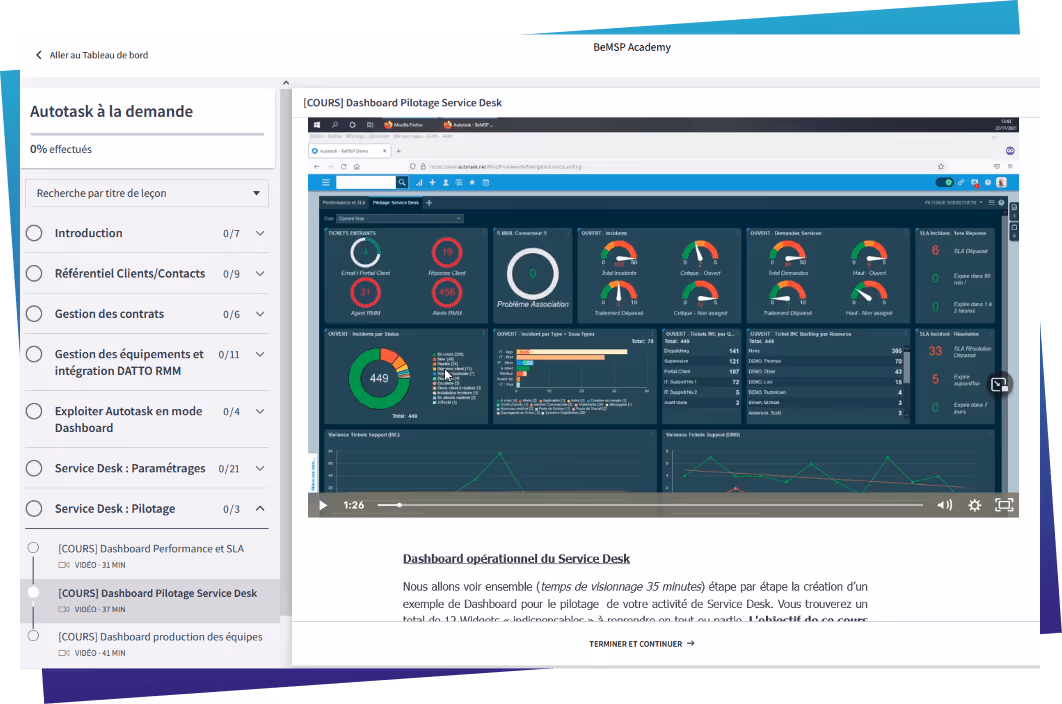Image resolution: width=1062 pixels, height=704 pixels.
Task: Select Performance et SLA dashboard tab
Action: point(343,202)
